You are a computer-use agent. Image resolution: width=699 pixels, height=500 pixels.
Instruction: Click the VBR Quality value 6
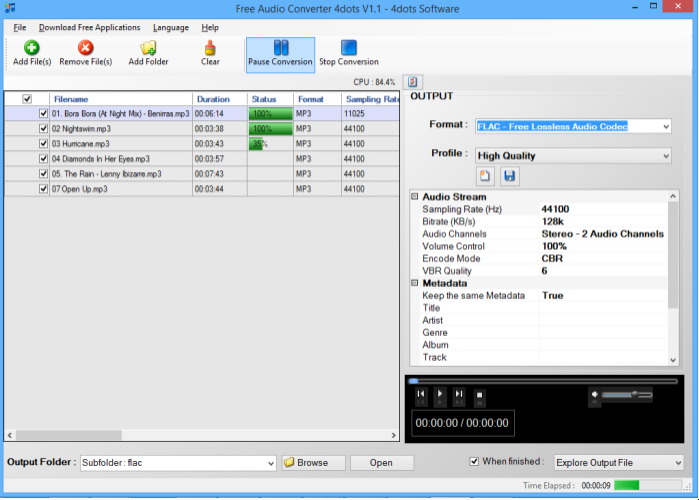[544, 271]
